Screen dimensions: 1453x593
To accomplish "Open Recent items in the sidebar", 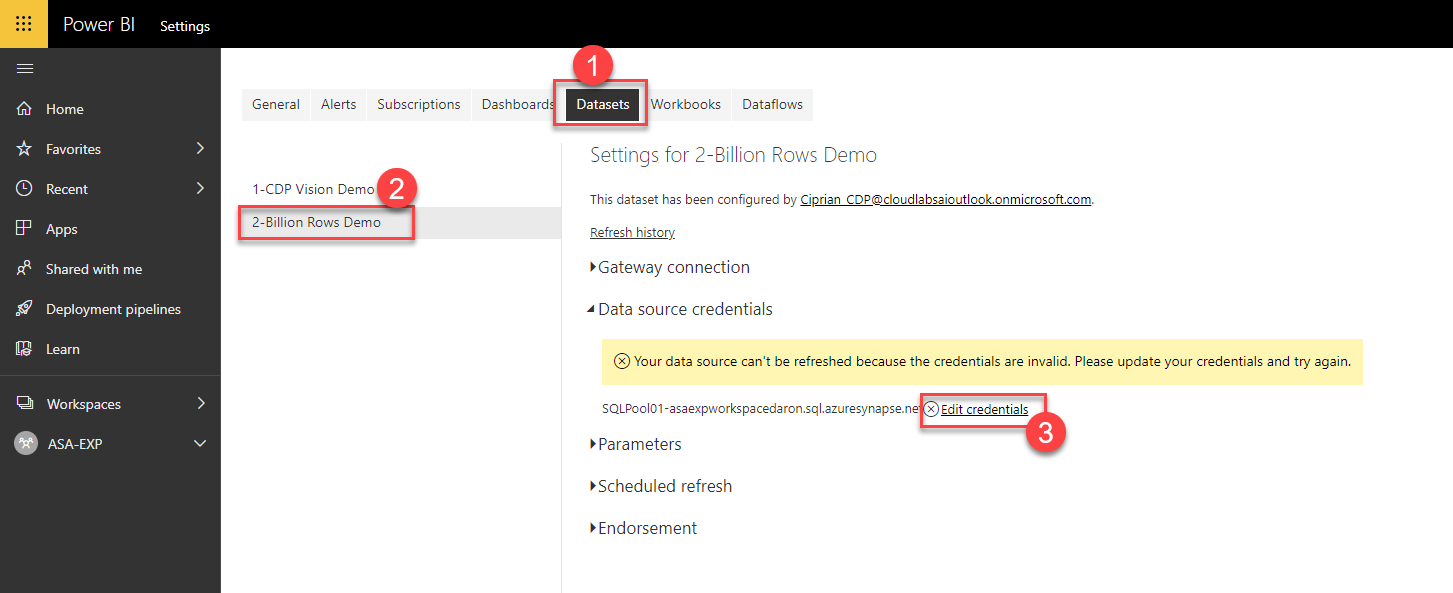I will 67,188.
